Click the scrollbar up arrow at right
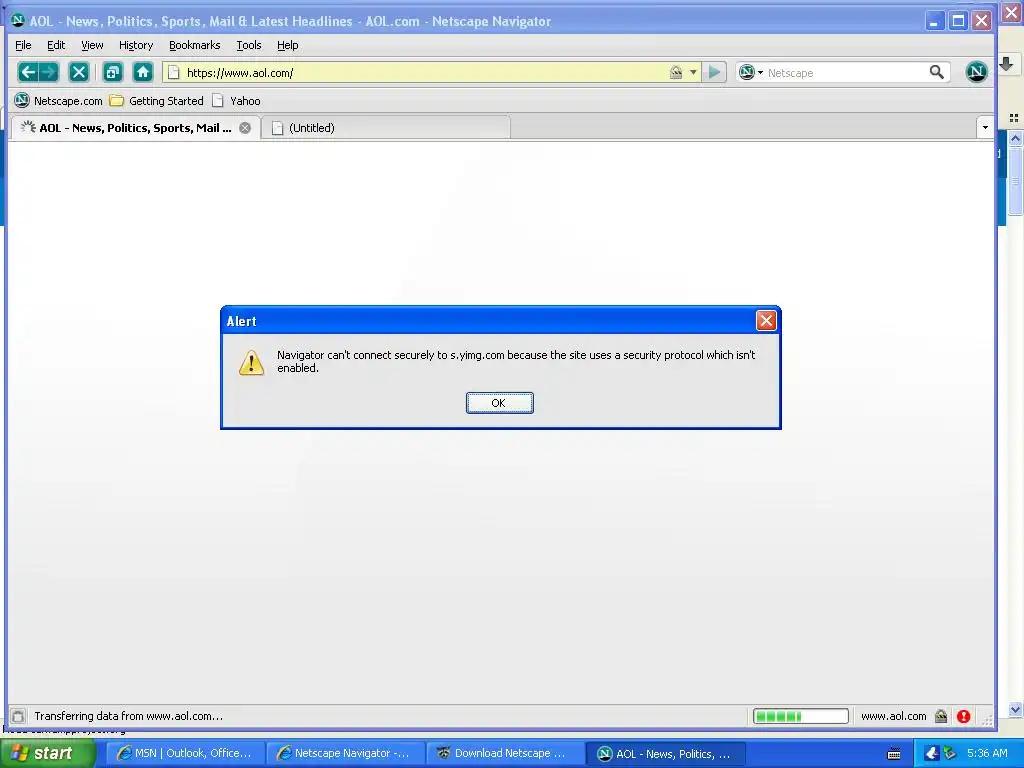The width and height of the screenshot is (1024, 768). pyautogui.click(x=1015, y=138)
